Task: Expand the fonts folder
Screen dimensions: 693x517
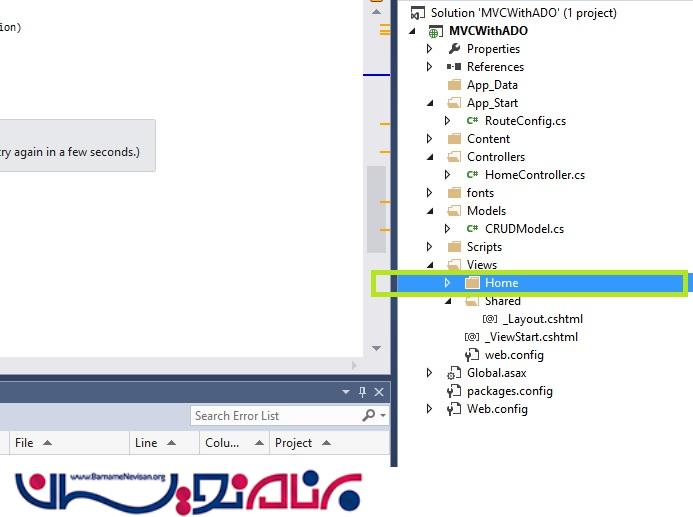Action: tap(430, 193)
